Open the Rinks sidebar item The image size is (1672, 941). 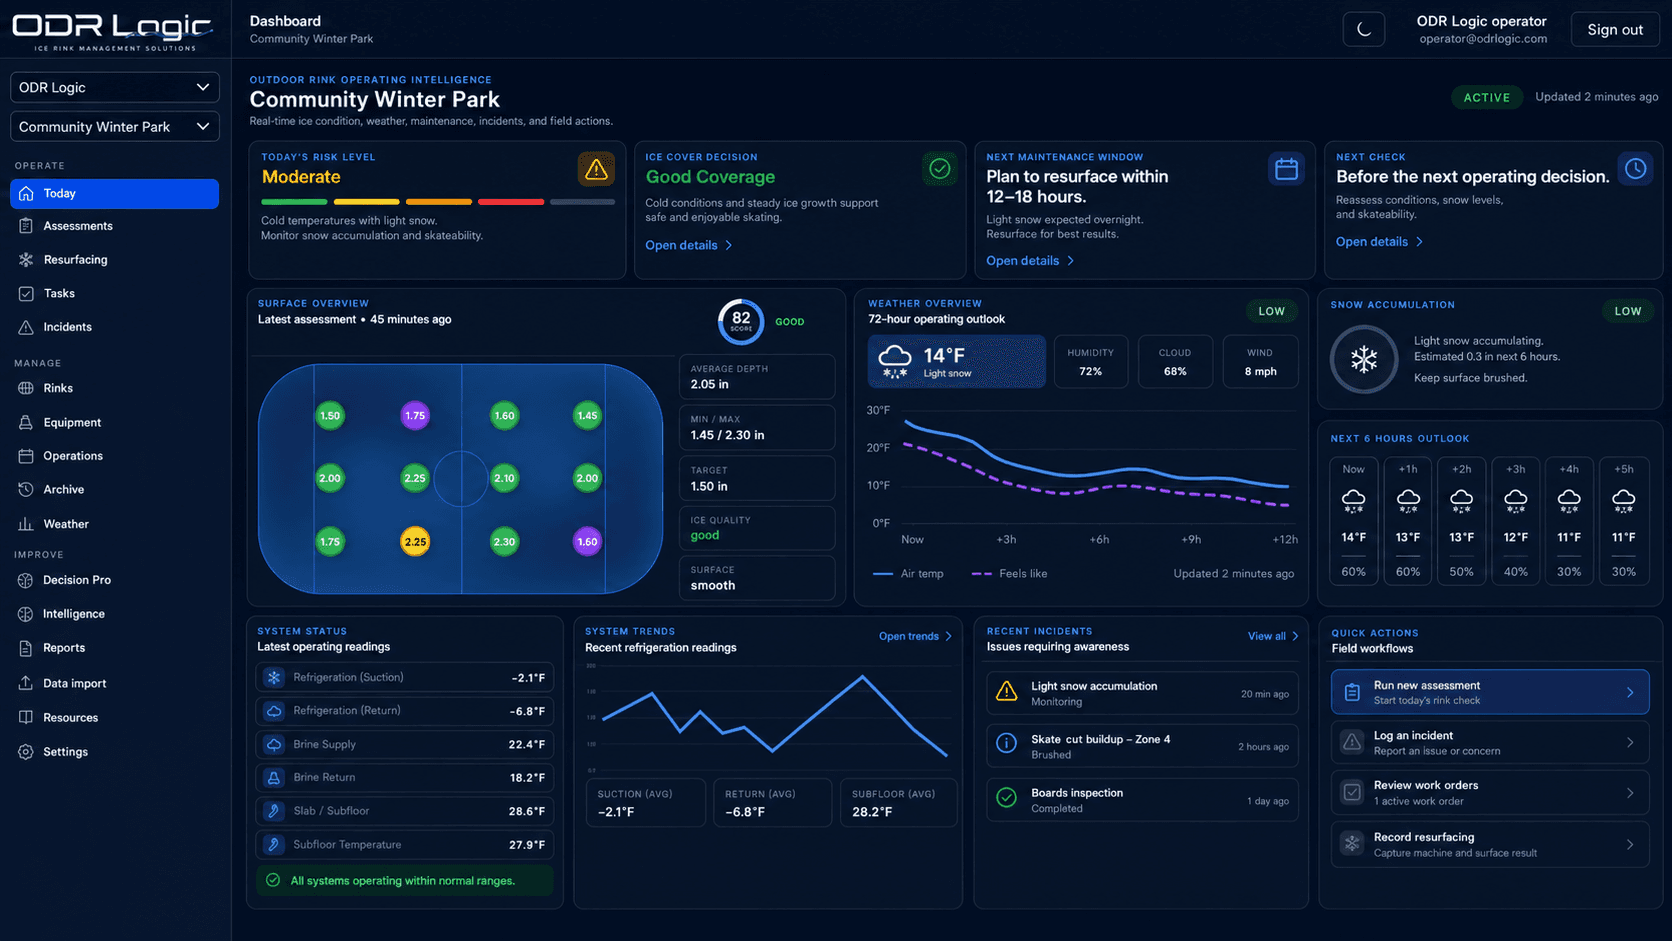click(x=58, y=388)
